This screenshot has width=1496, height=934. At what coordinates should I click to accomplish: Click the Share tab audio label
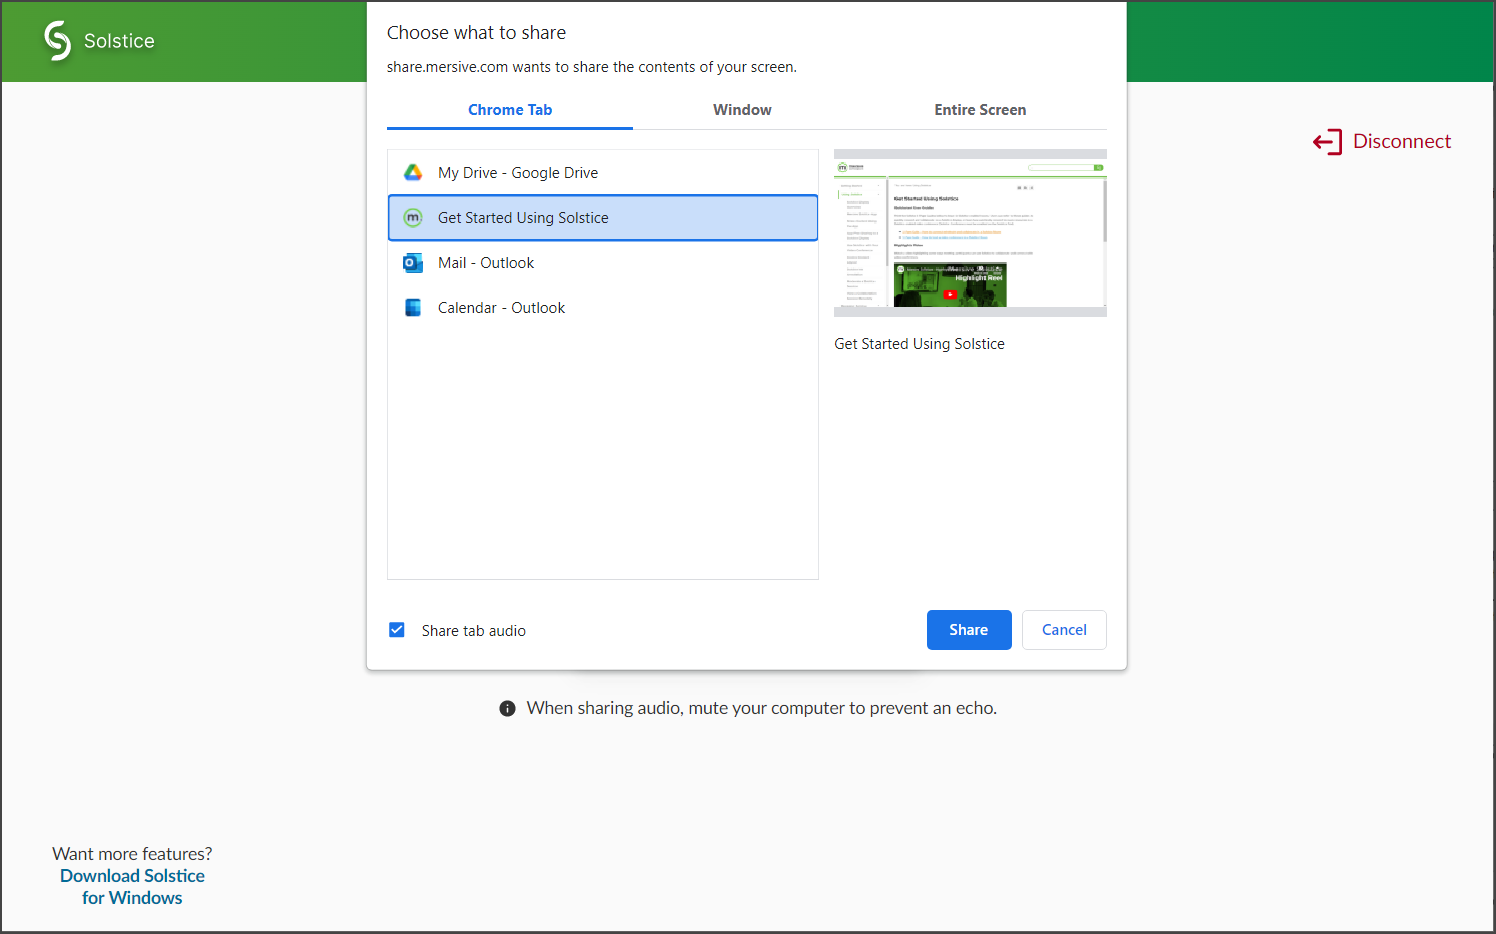[473, 631]
